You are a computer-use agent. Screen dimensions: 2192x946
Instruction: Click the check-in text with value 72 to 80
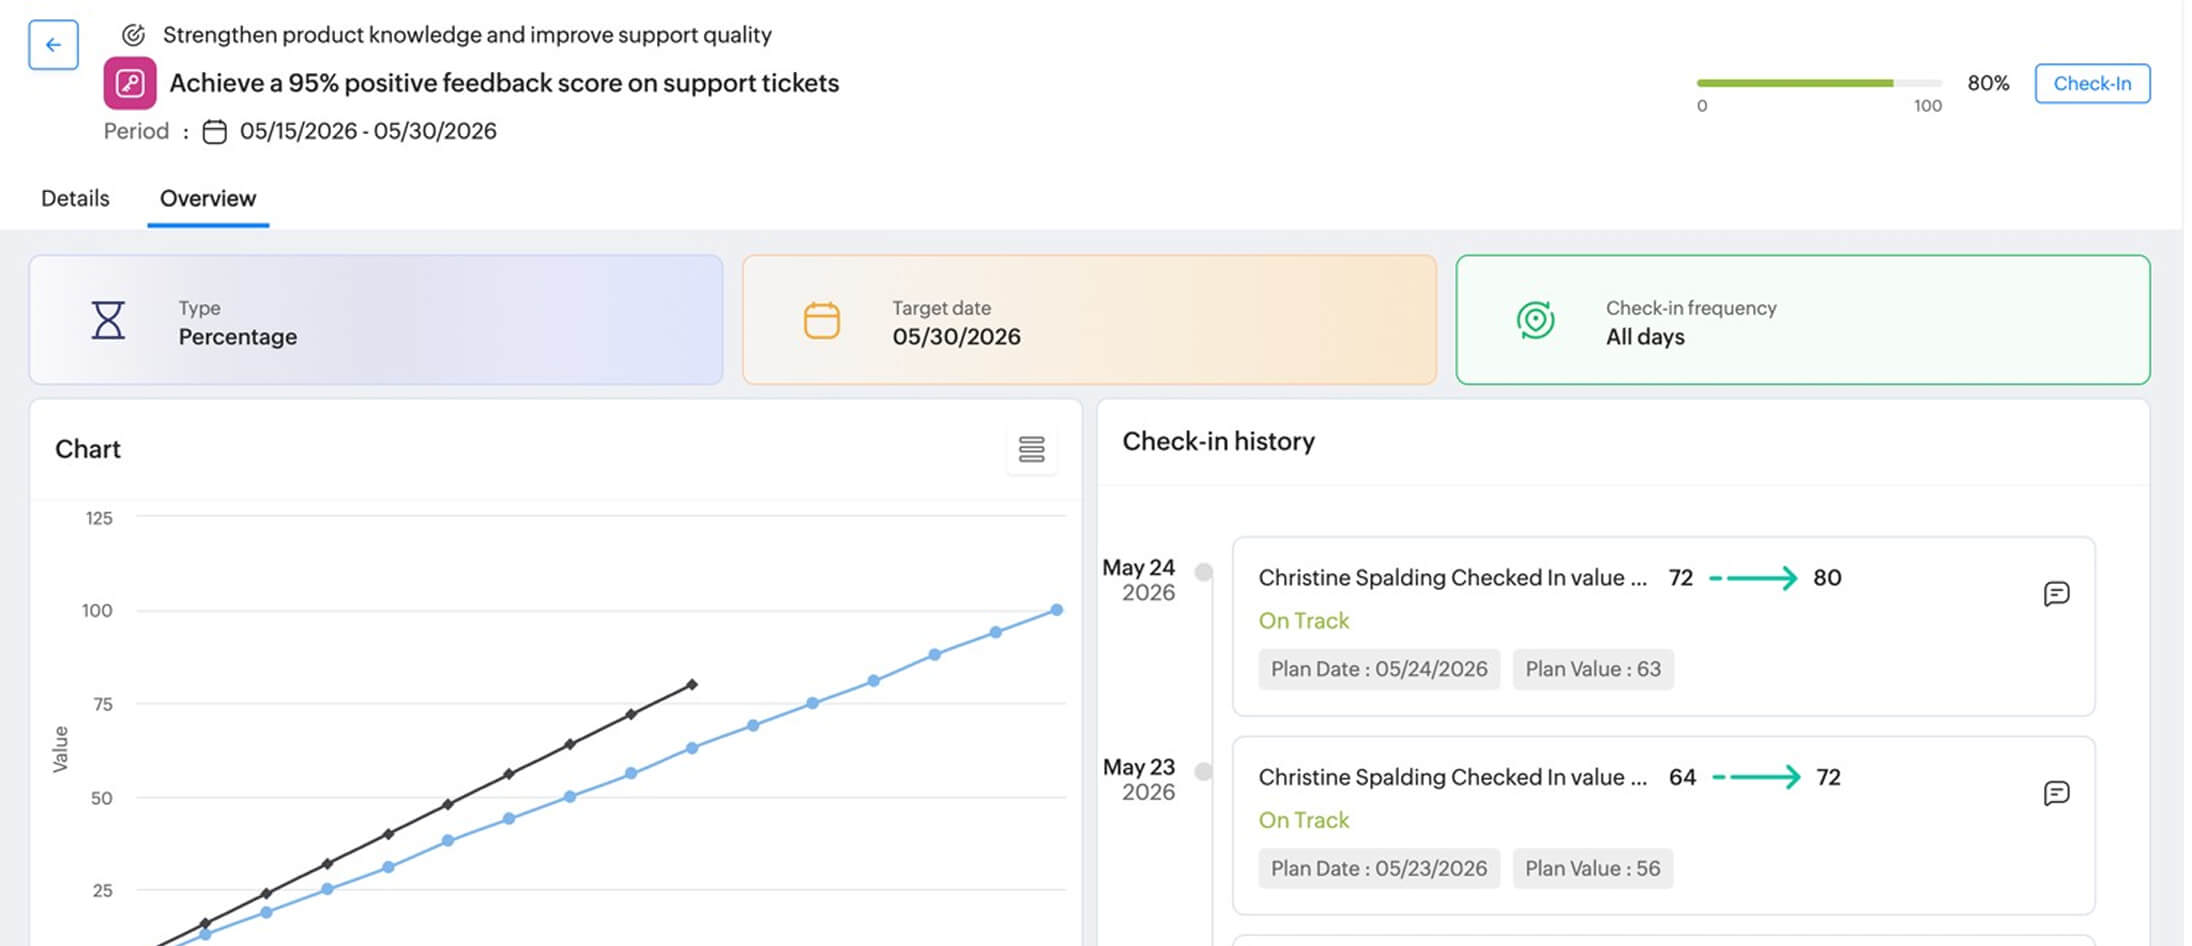[1453, 578]
